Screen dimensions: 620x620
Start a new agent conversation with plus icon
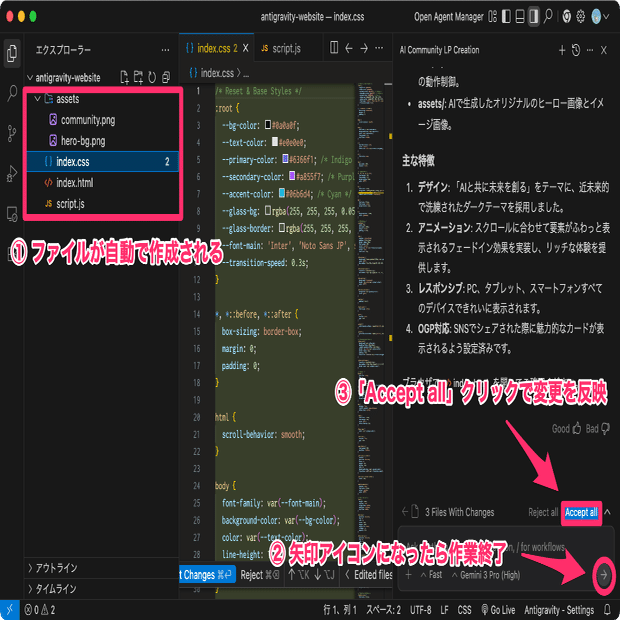[562, 50]
